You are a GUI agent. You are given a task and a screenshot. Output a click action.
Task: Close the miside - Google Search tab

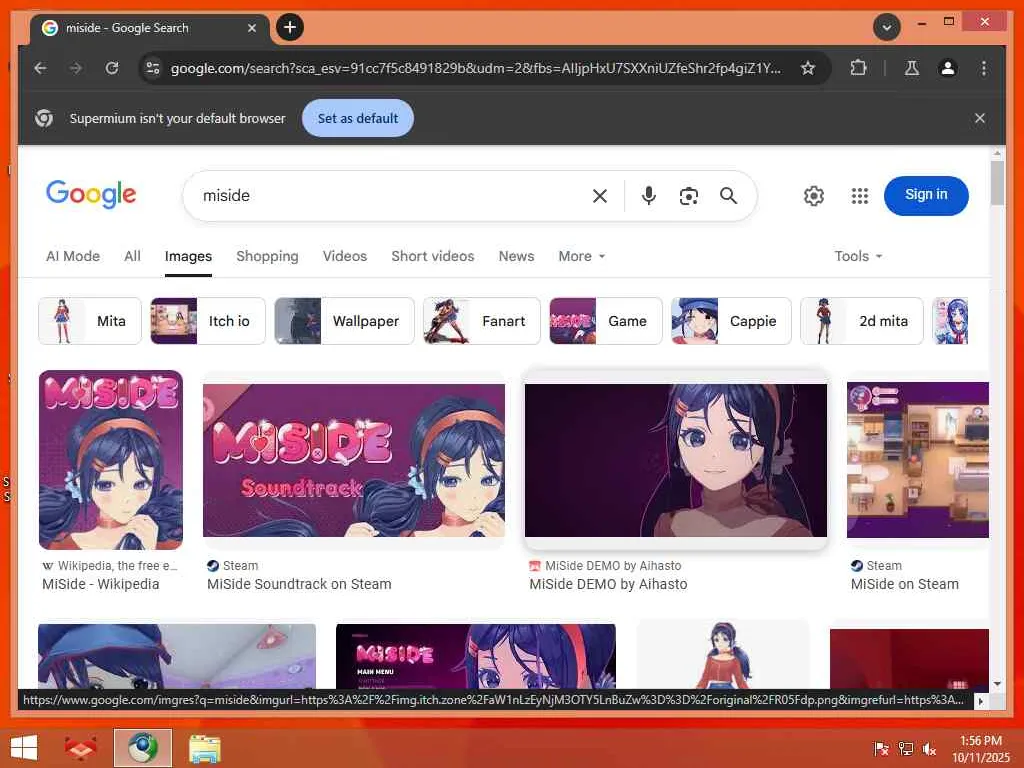(251, 28)
